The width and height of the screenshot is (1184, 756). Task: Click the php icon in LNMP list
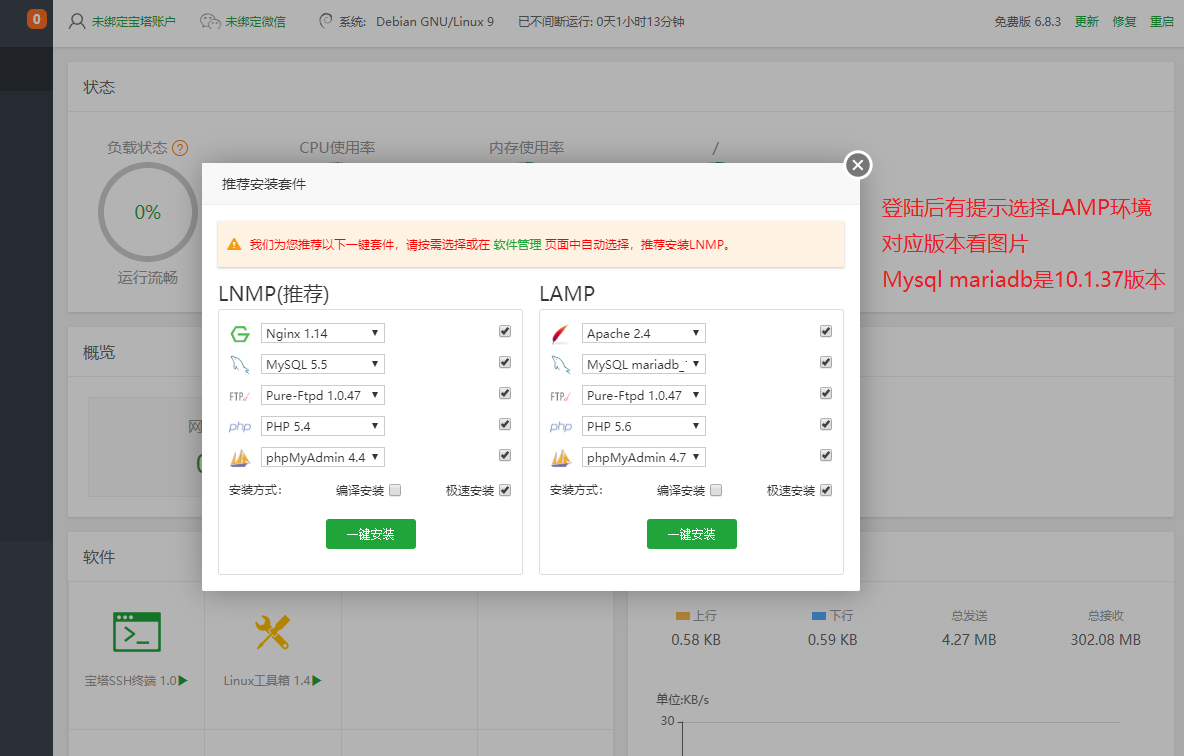click(239, 427)
